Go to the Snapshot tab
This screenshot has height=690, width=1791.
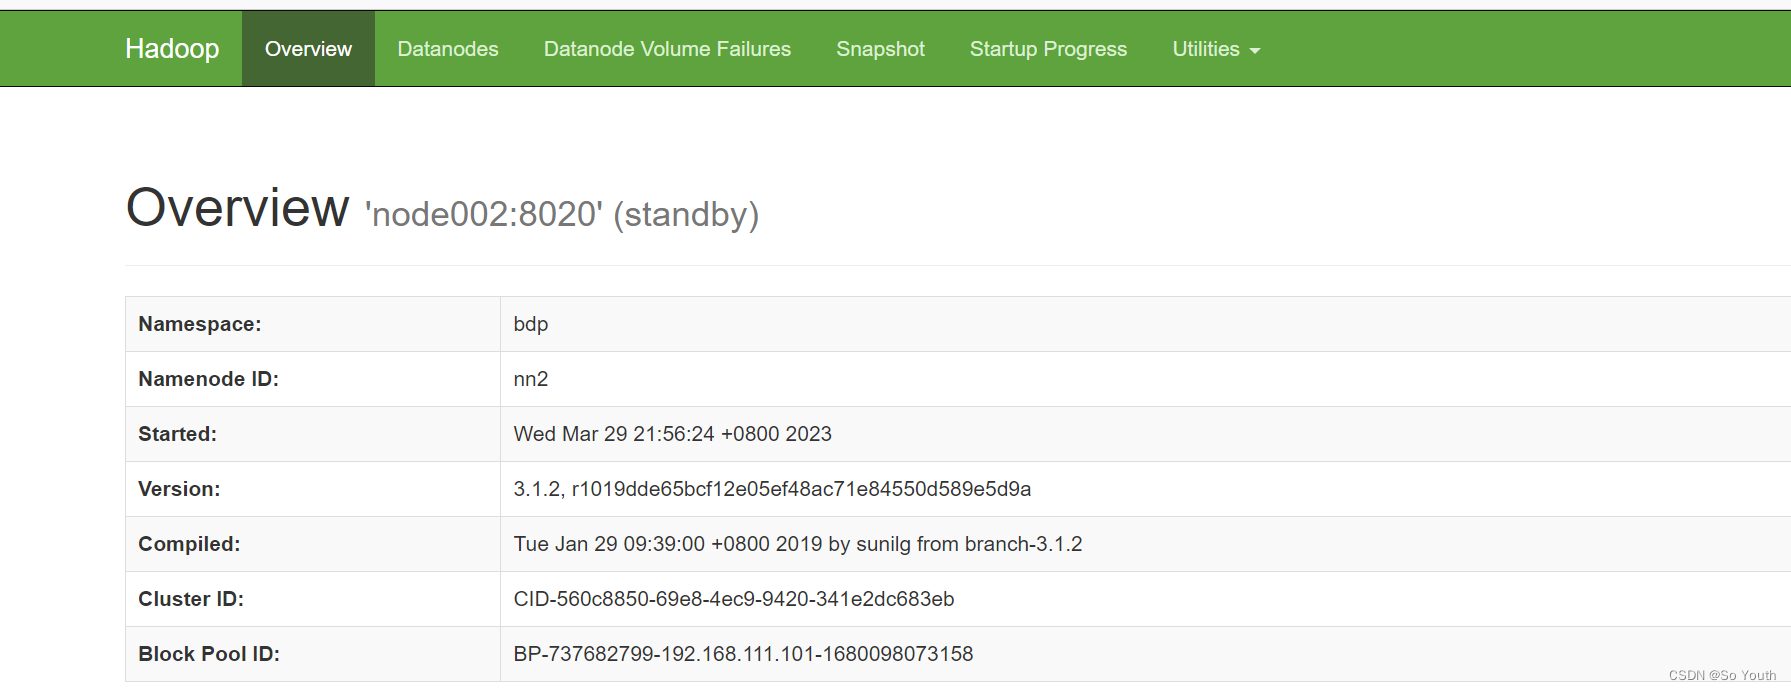click(x=880, y=49)
